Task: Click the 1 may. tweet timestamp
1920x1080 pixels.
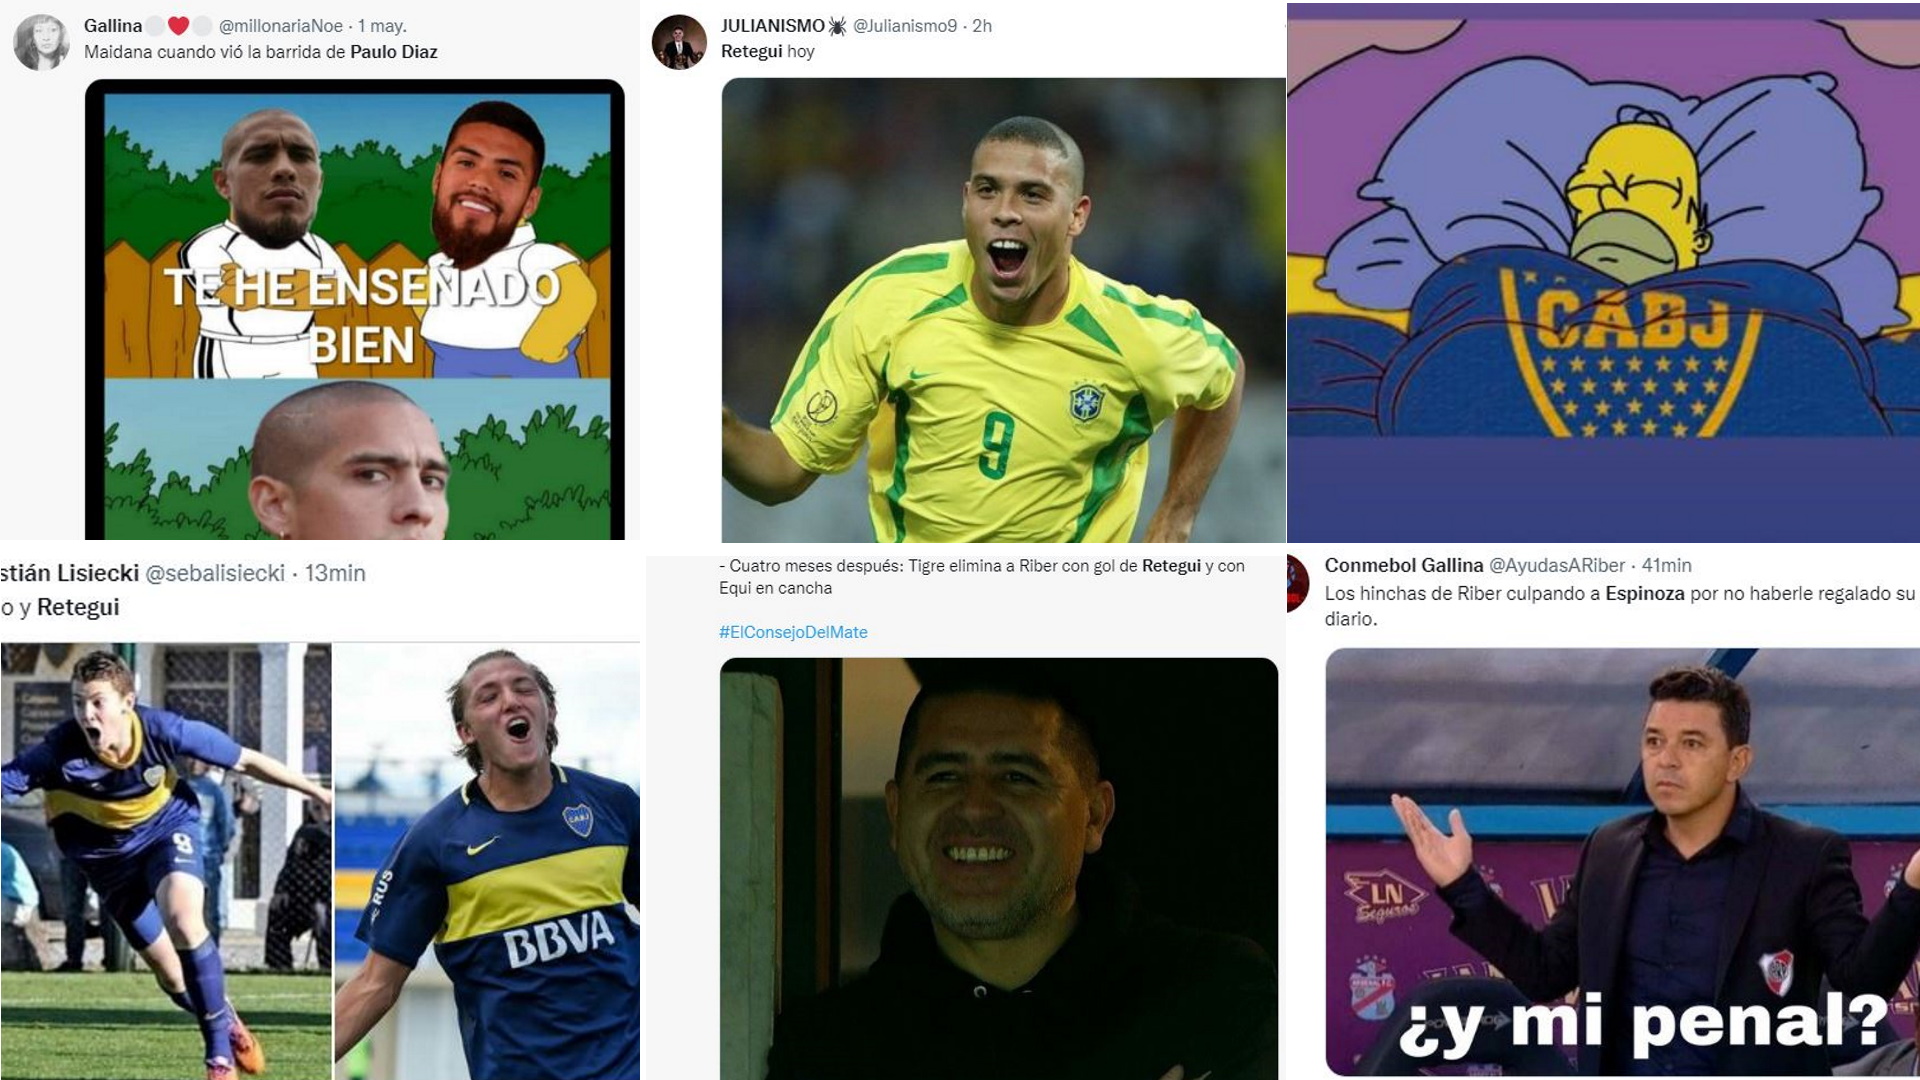Action: (x=383, y=26)
